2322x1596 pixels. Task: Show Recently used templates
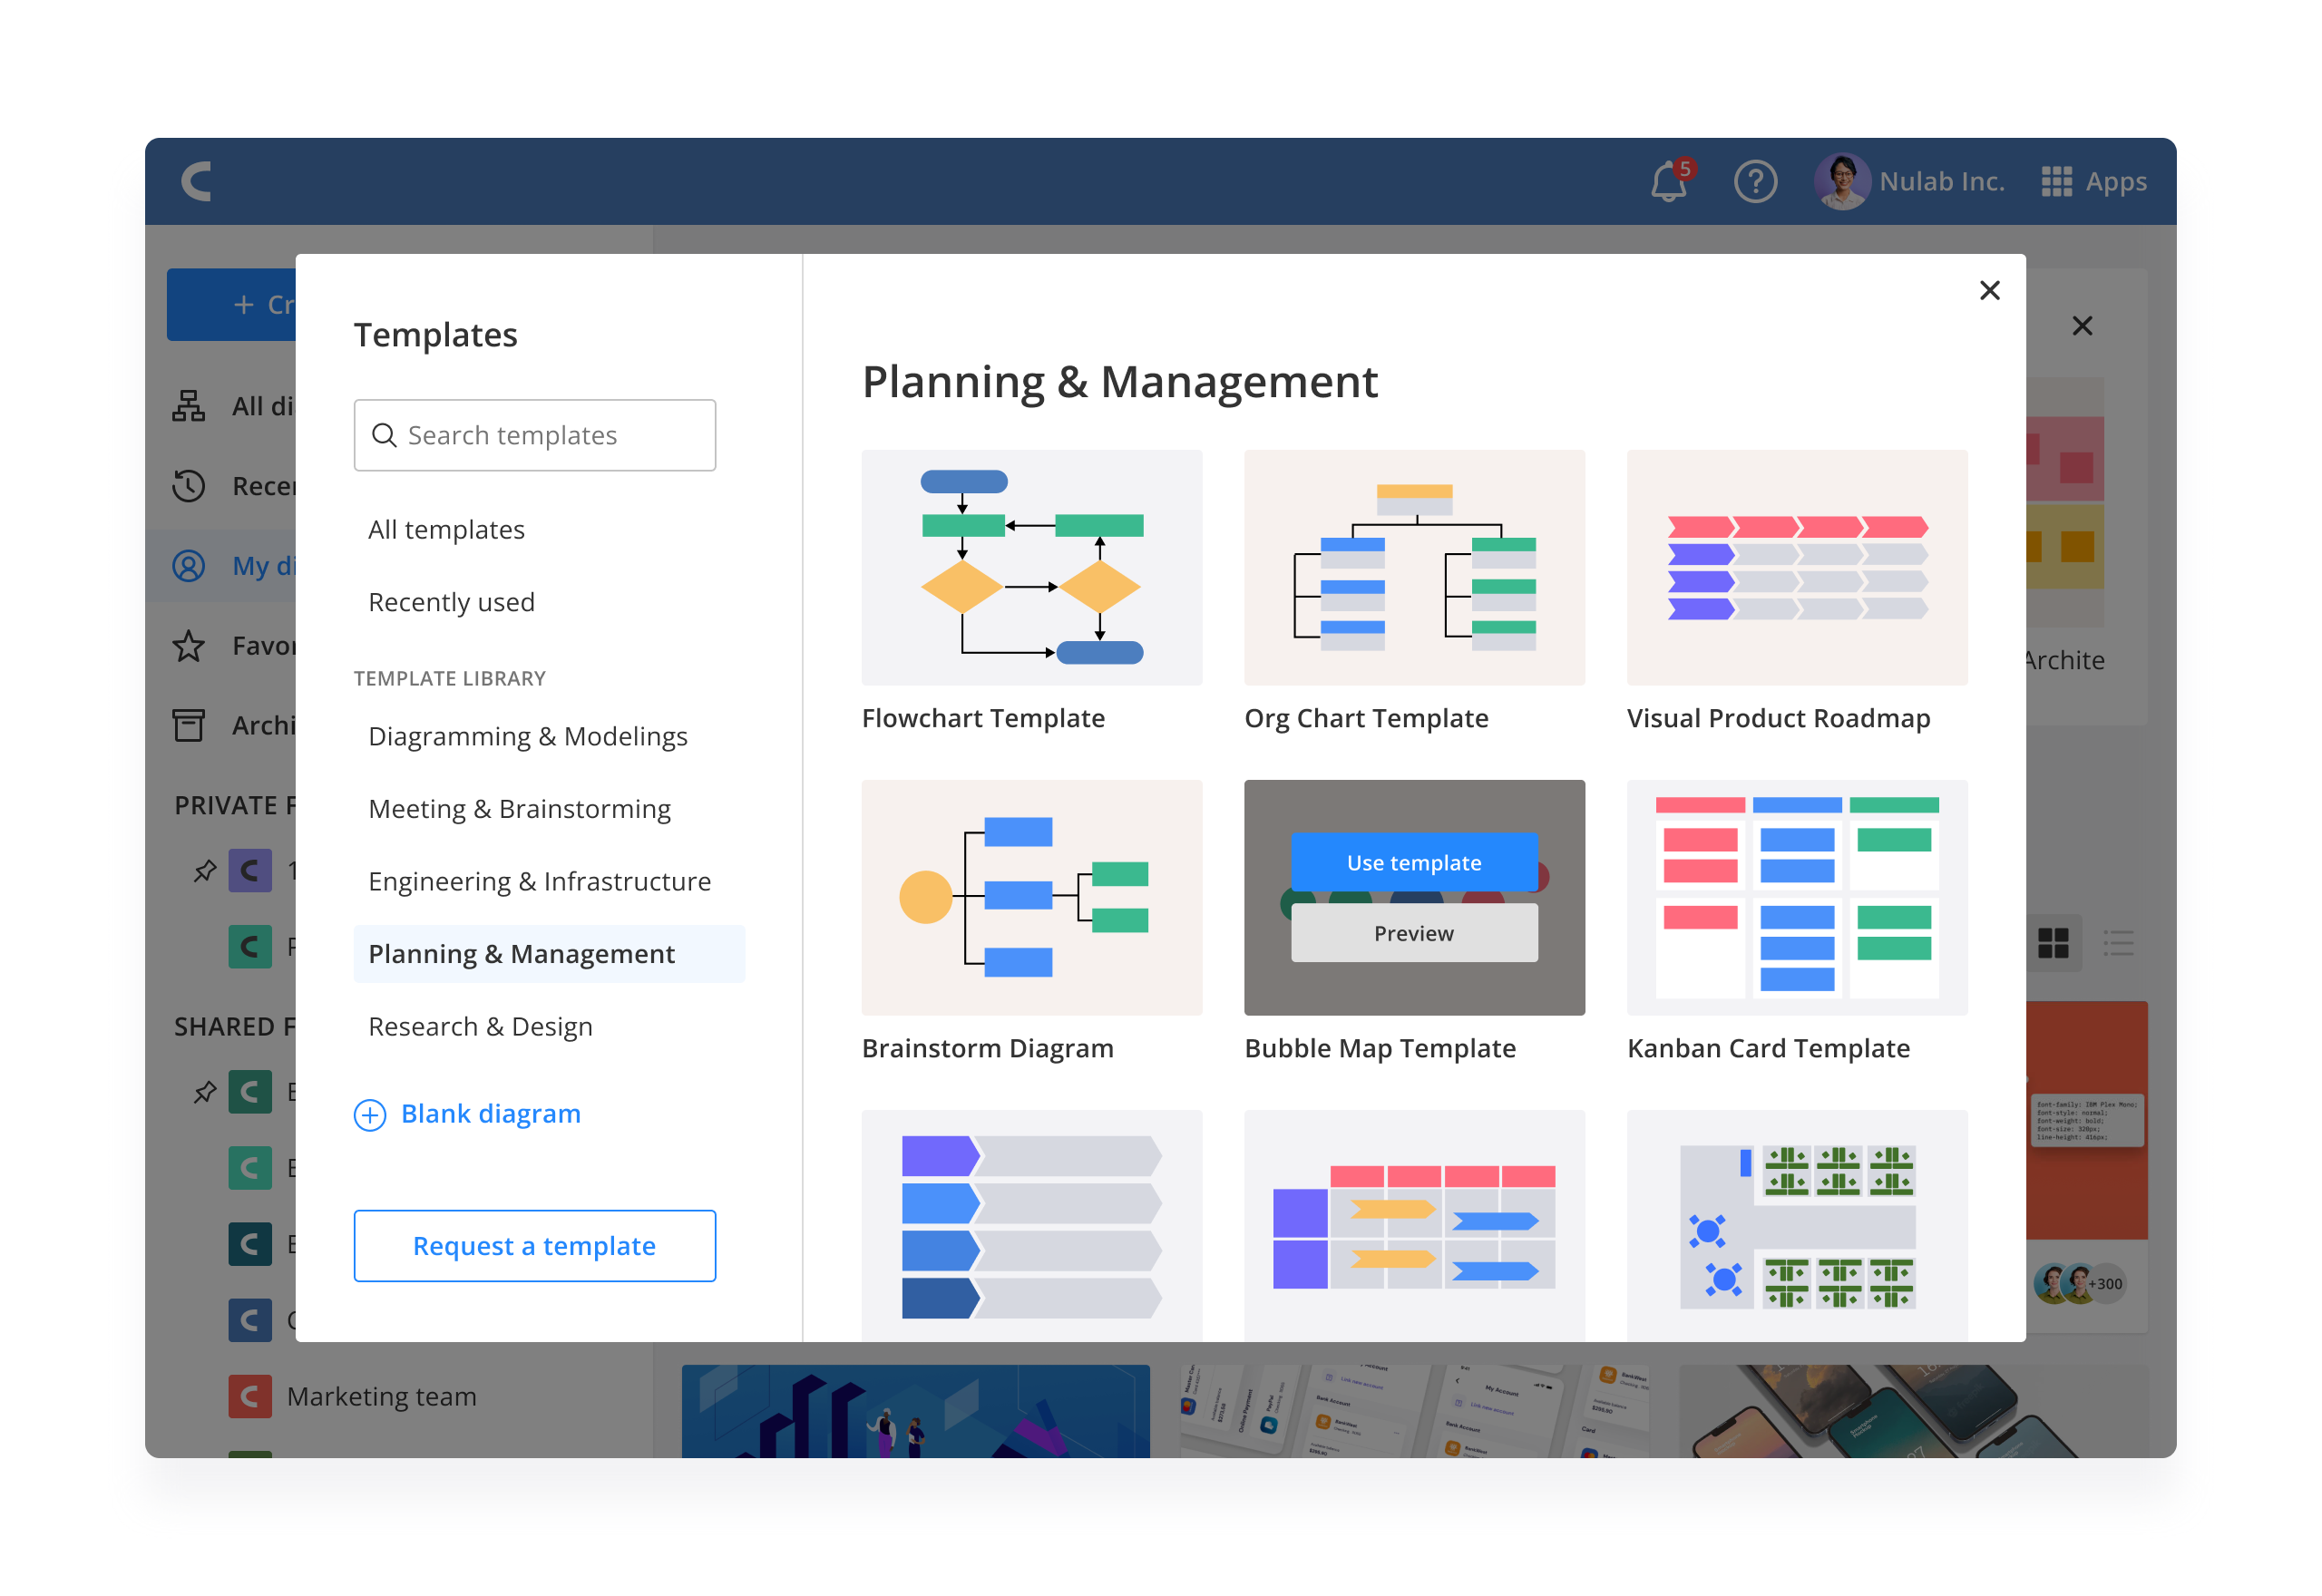click(x=451, y=602)
